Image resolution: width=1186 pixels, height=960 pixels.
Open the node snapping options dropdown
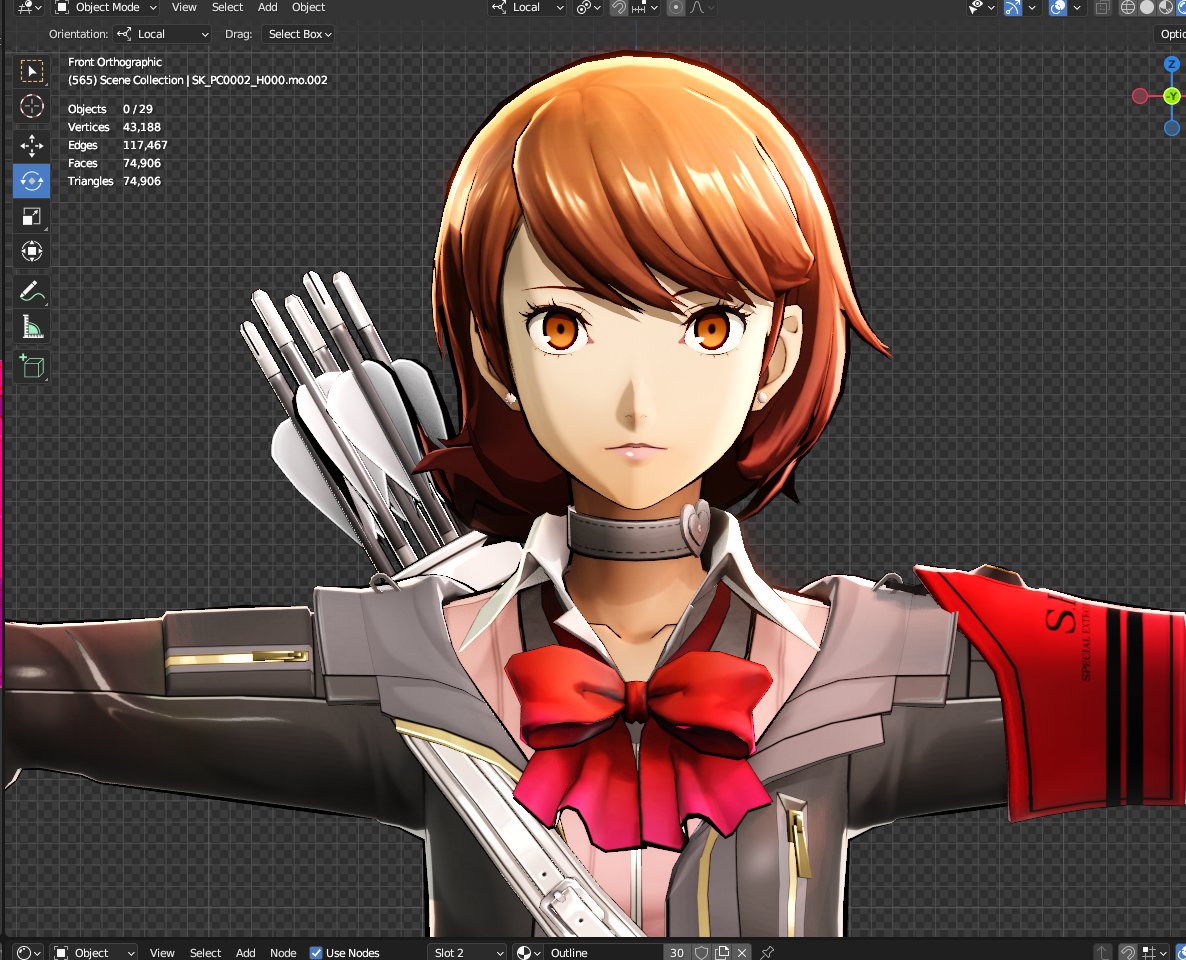click(1153, 952)
